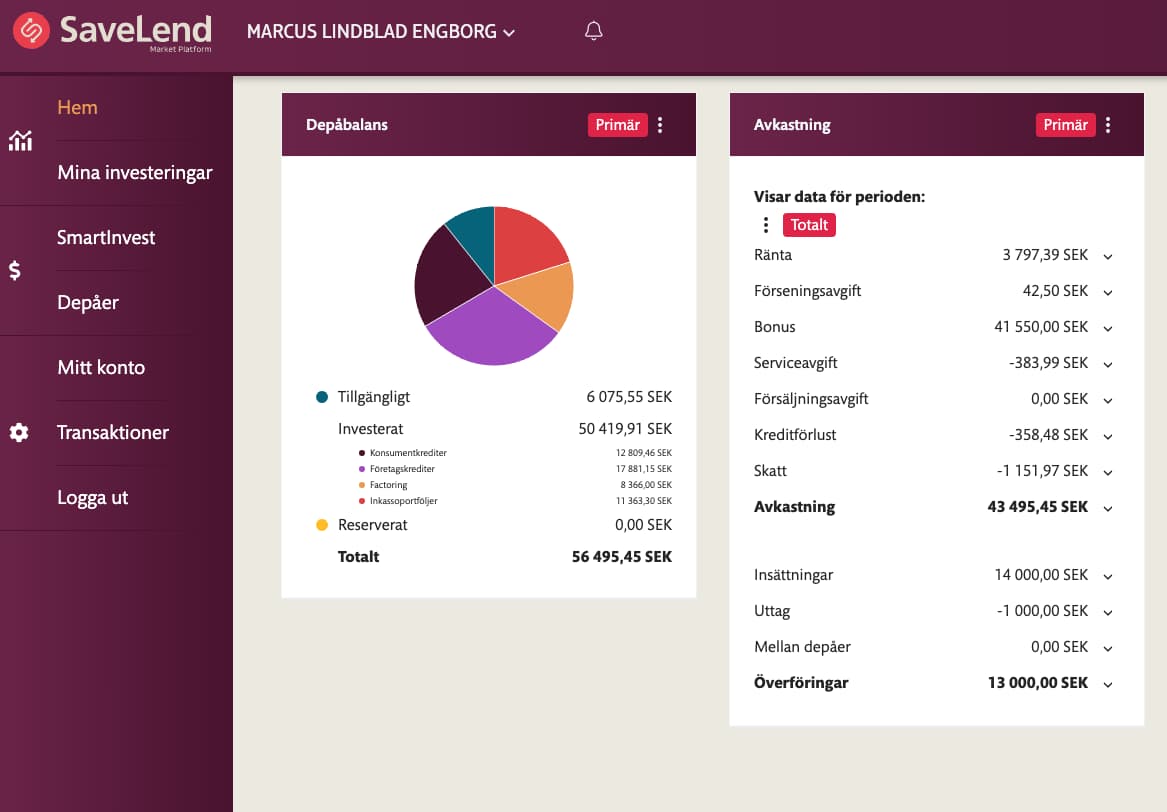Click the dollar sign sidebar icon
Screen dimensions: 1167x812
pyautogui.click(x=15, y=270)
